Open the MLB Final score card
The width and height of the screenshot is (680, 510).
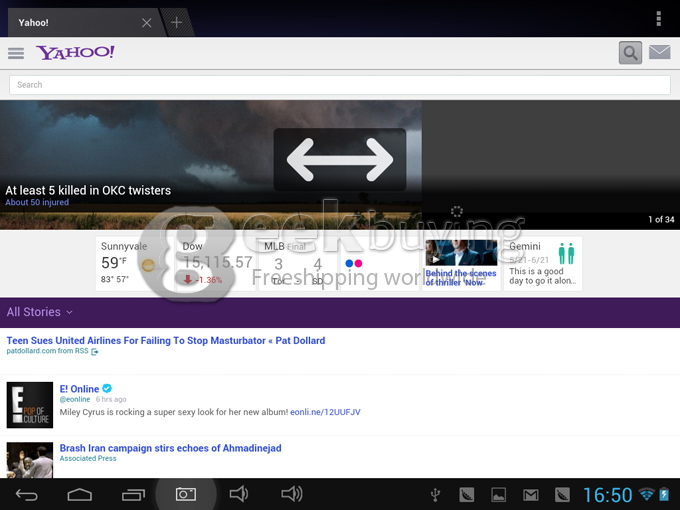[x=298, y=263]
